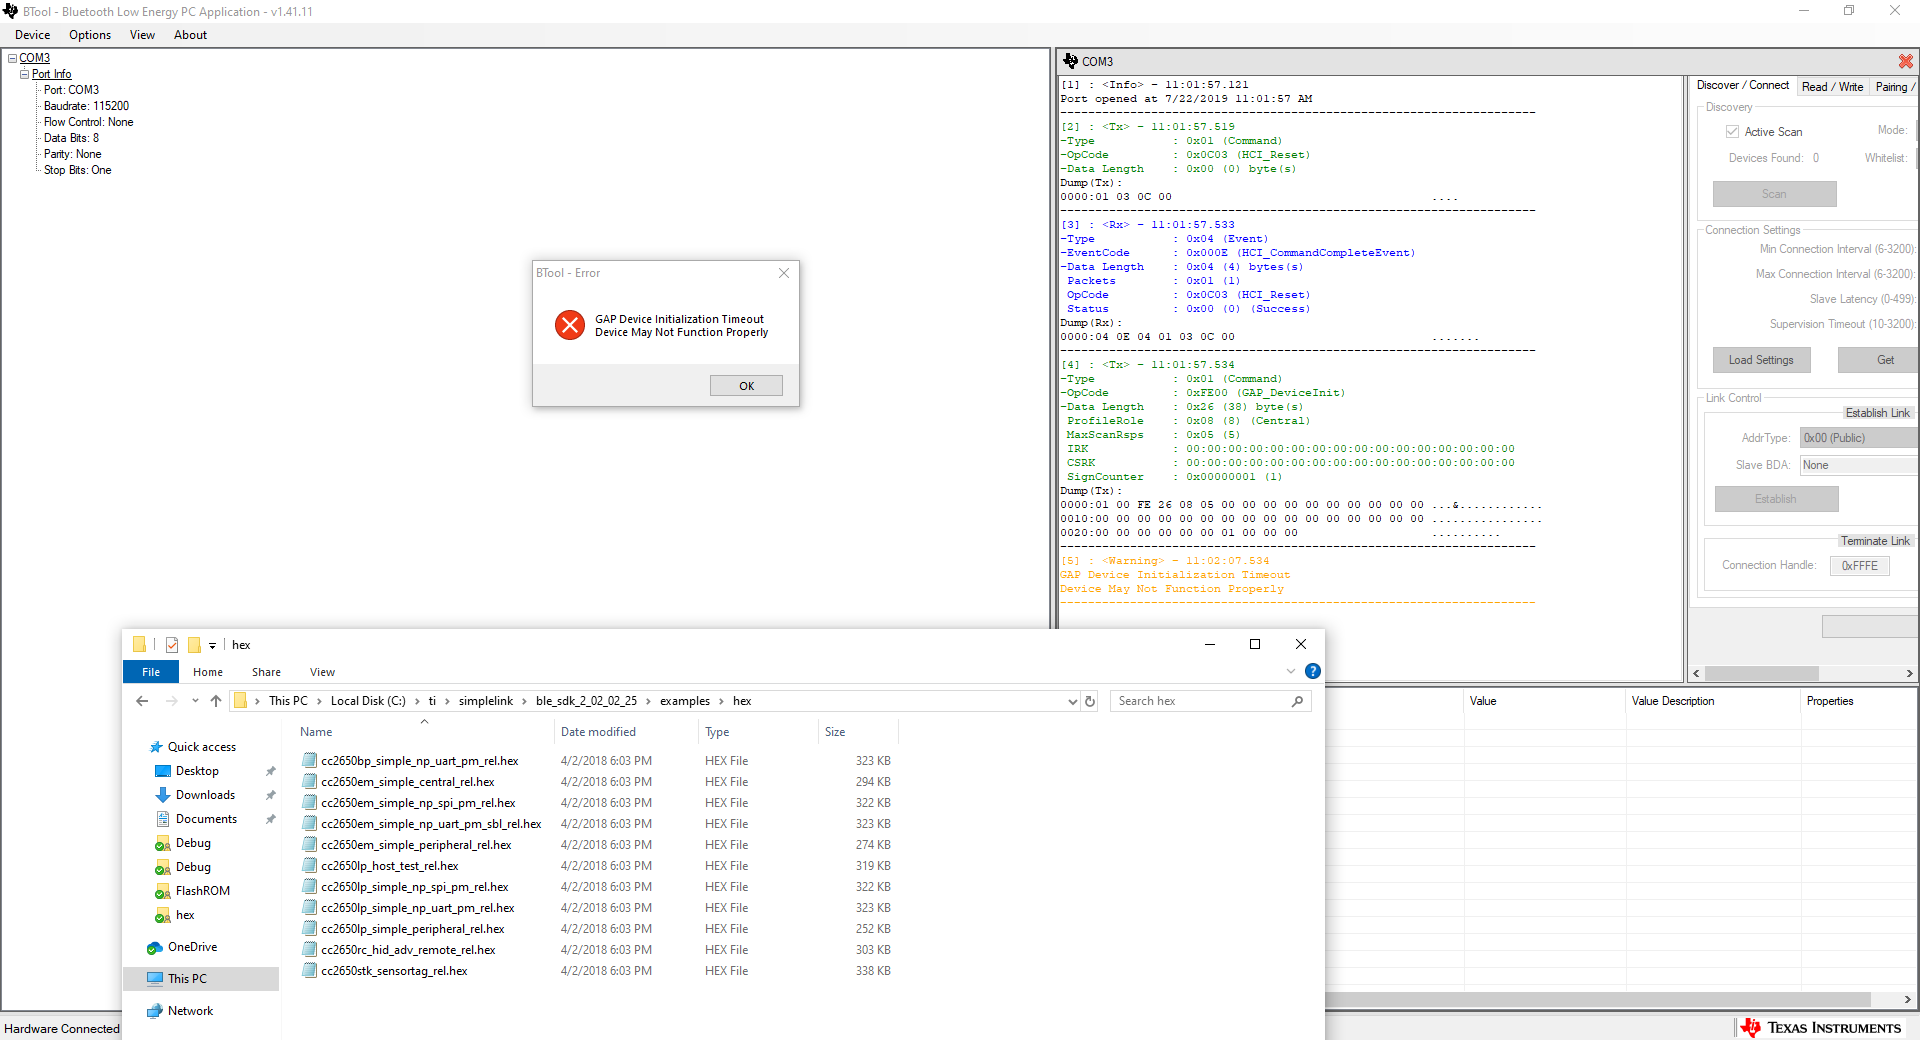Click the magnifier icon in Search hex
Image resolution: width=1920 pixels, height=1040 pixels.
pos(1297,701)
